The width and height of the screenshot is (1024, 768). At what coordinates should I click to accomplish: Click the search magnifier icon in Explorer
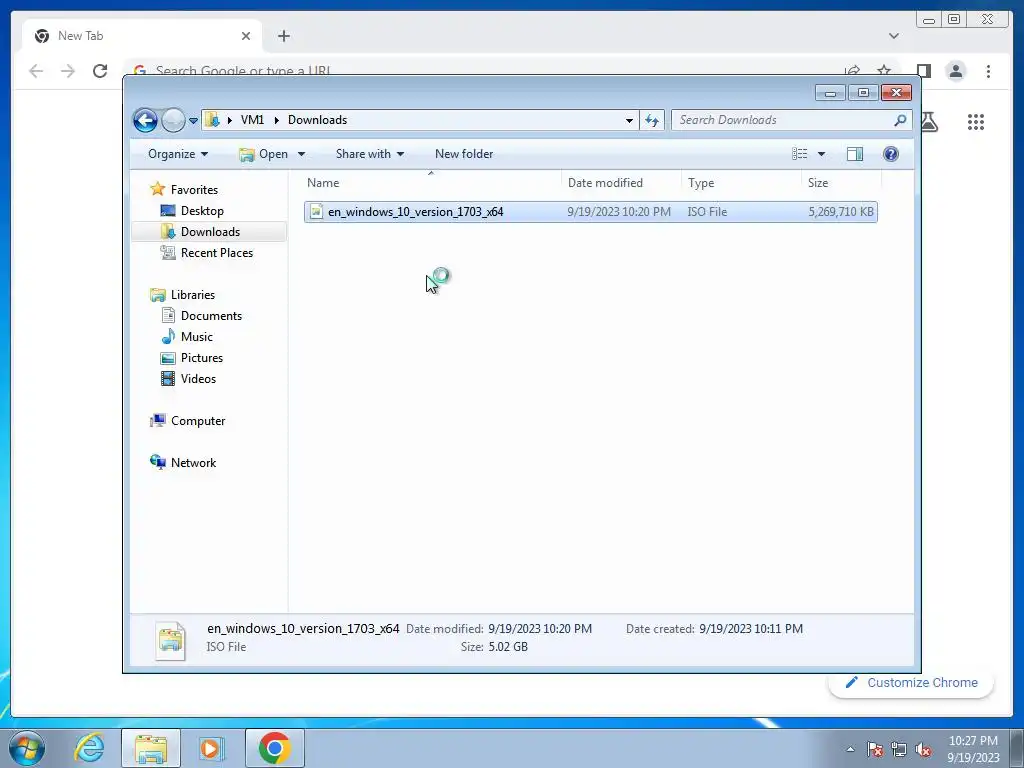pyautogui.click(x=900, y=120)
